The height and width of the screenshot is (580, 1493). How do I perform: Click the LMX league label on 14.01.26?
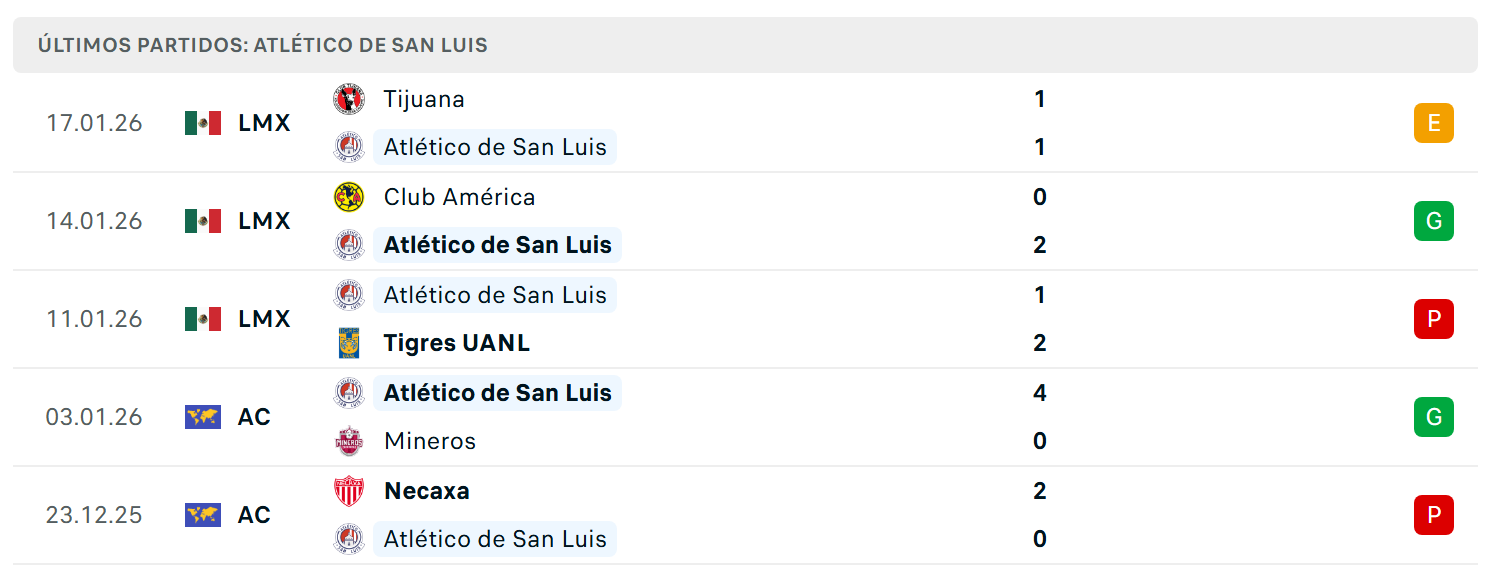click(x=264, y=221)
